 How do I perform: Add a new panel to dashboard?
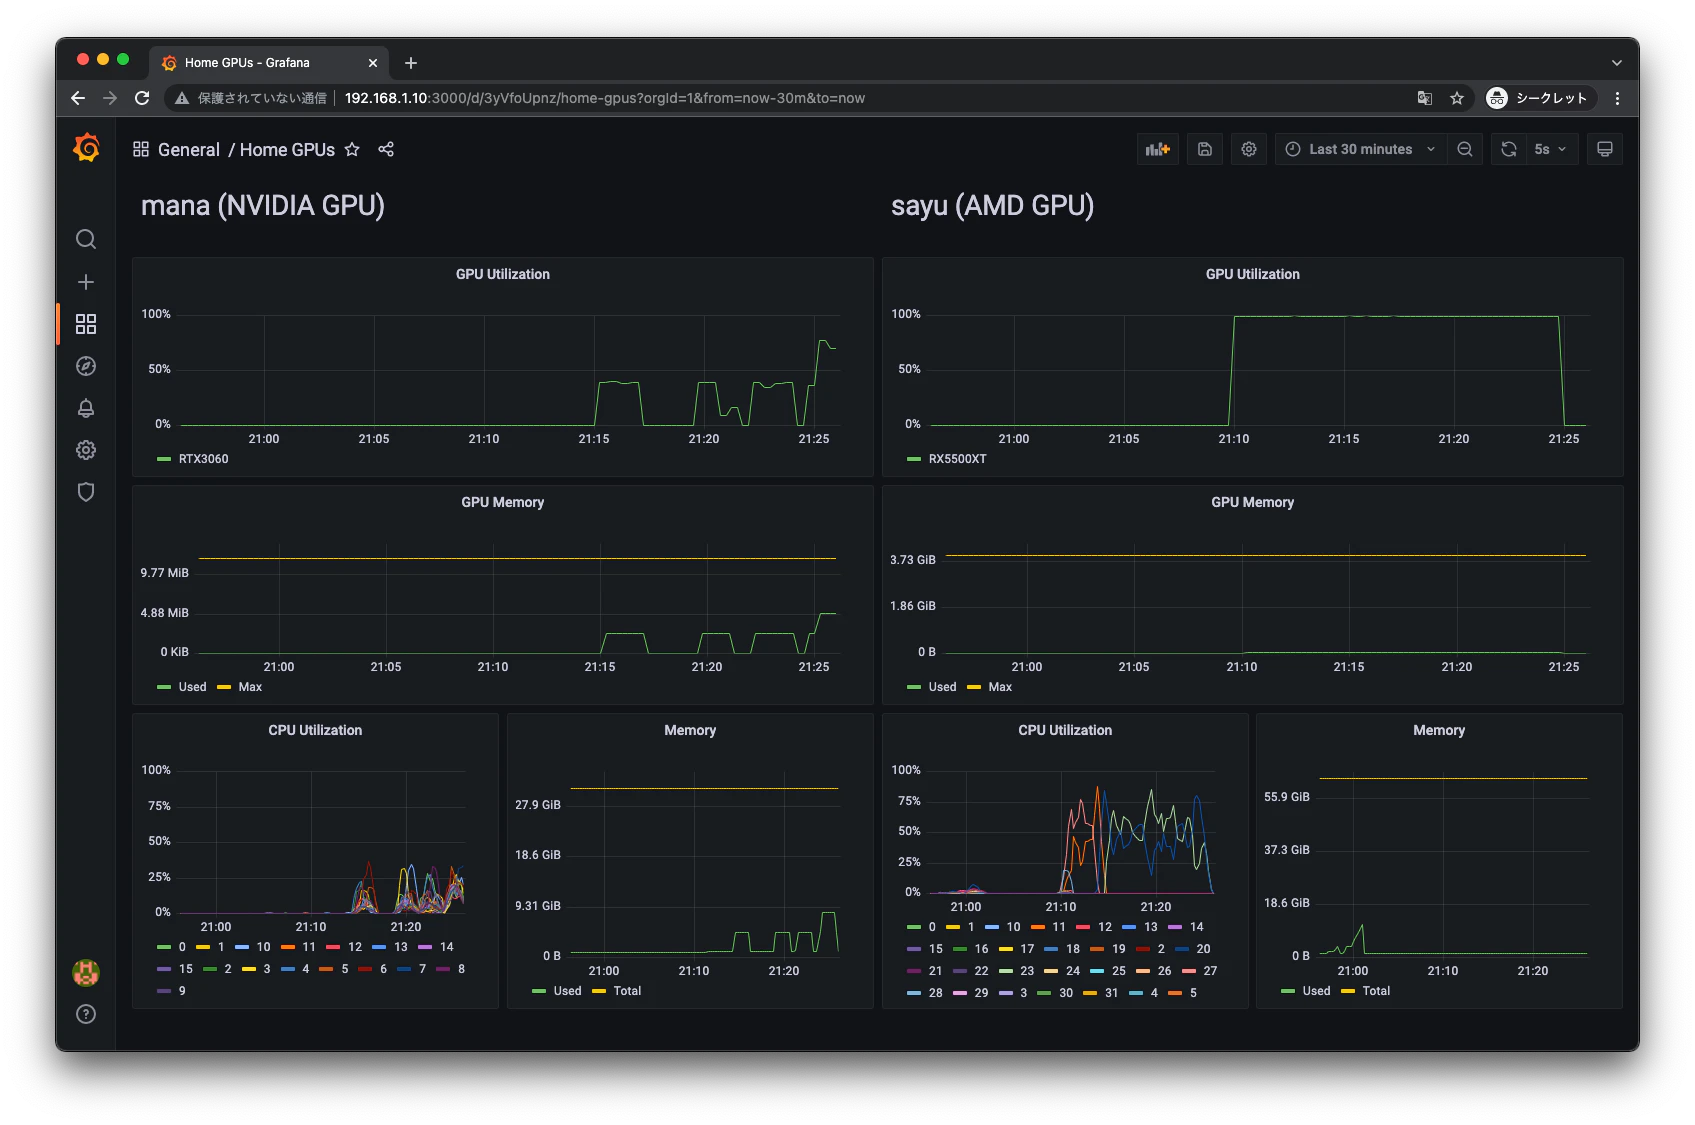[1158, 149]
